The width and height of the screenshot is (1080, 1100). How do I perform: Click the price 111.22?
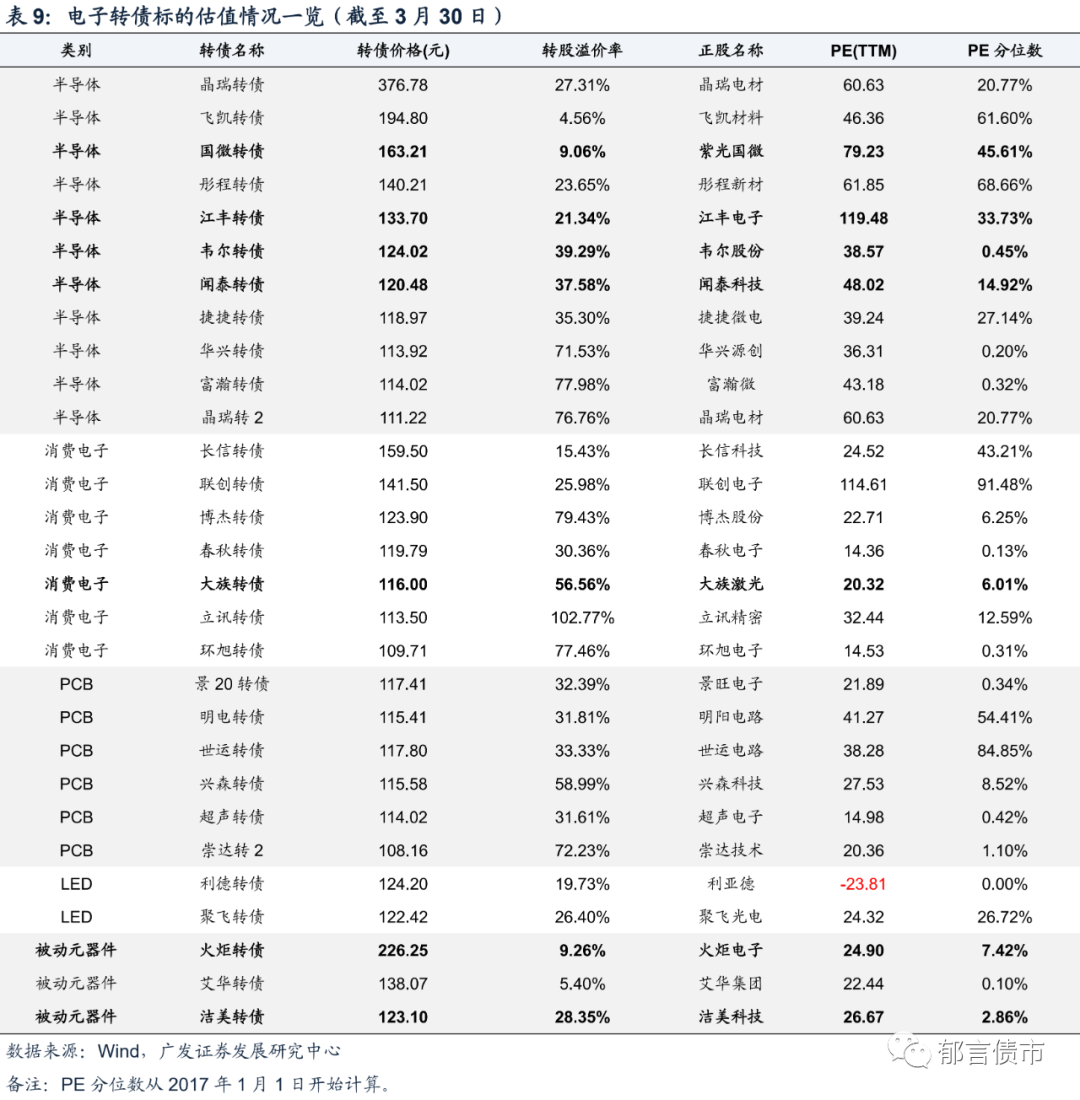pos(403,417)
